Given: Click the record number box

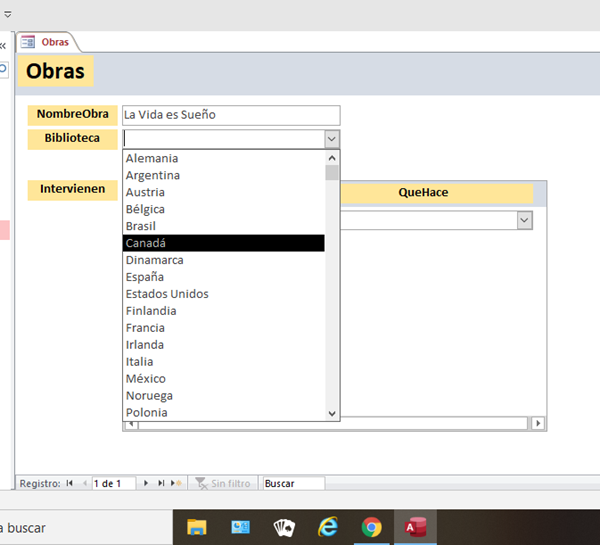Looking at the screenshot, I should (114, 483).
